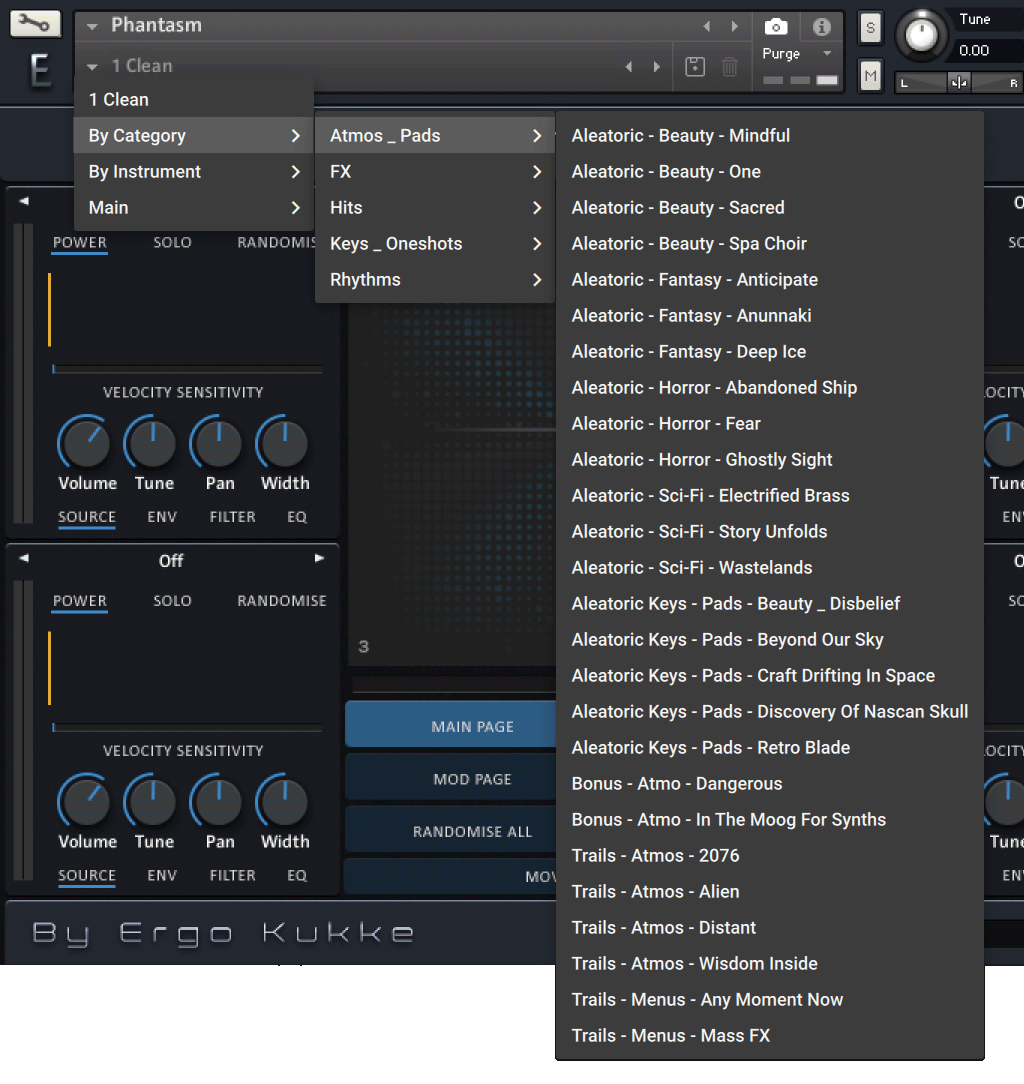Open the wrench instrument edit icon

[x=35, y=24]
